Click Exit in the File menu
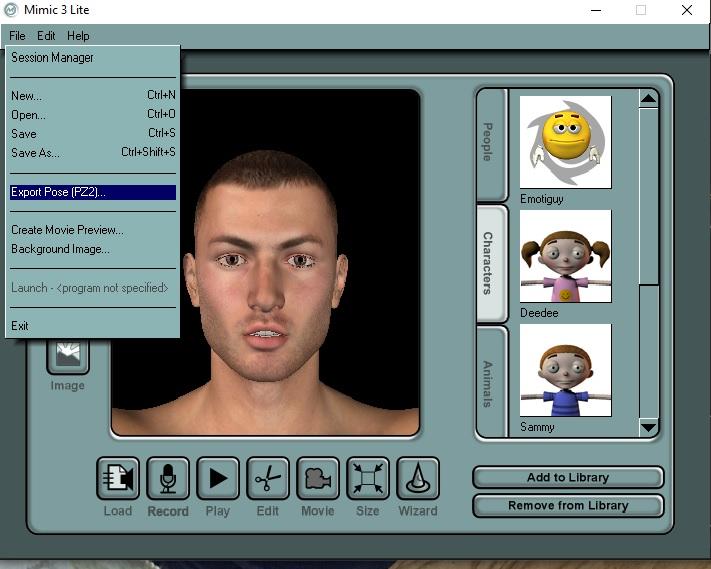Screen dimensions: 711x569 (93, 326)
